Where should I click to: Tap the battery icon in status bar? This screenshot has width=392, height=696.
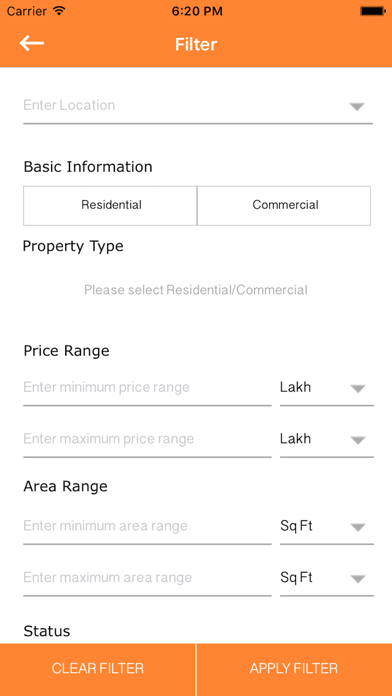(373, 12)
